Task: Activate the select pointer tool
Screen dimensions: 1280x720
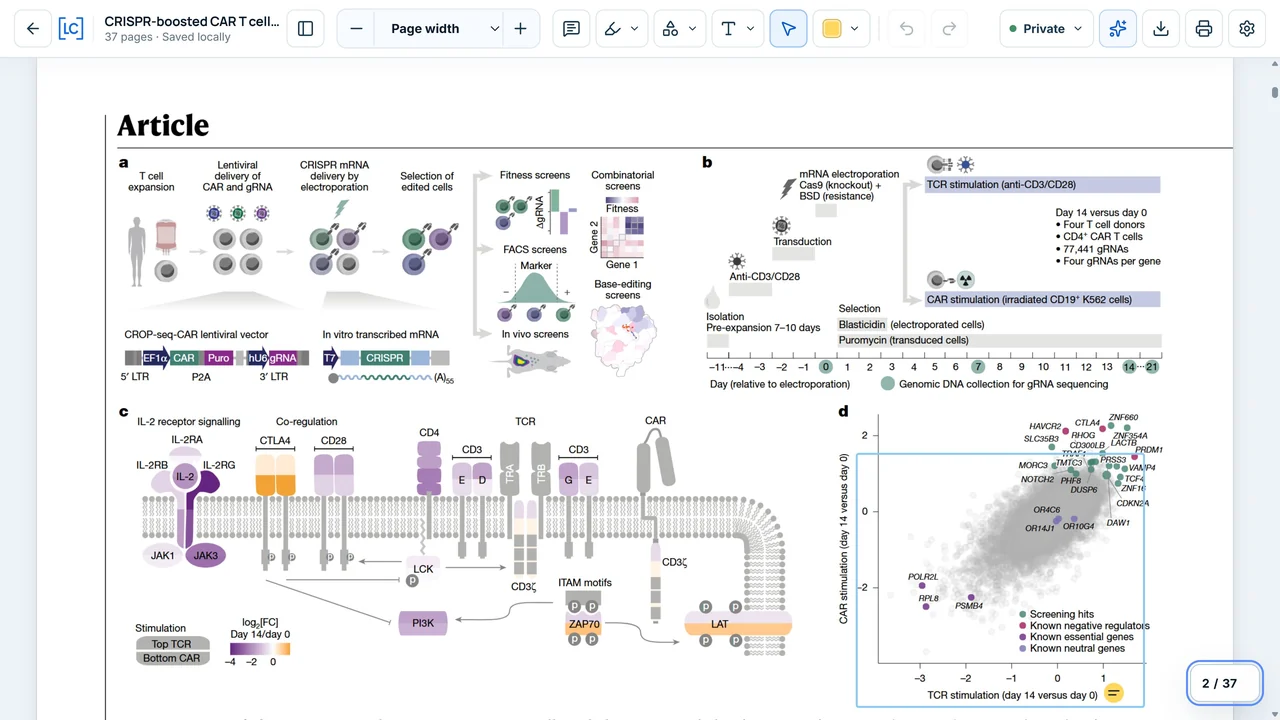Action: tap(788, 29)
